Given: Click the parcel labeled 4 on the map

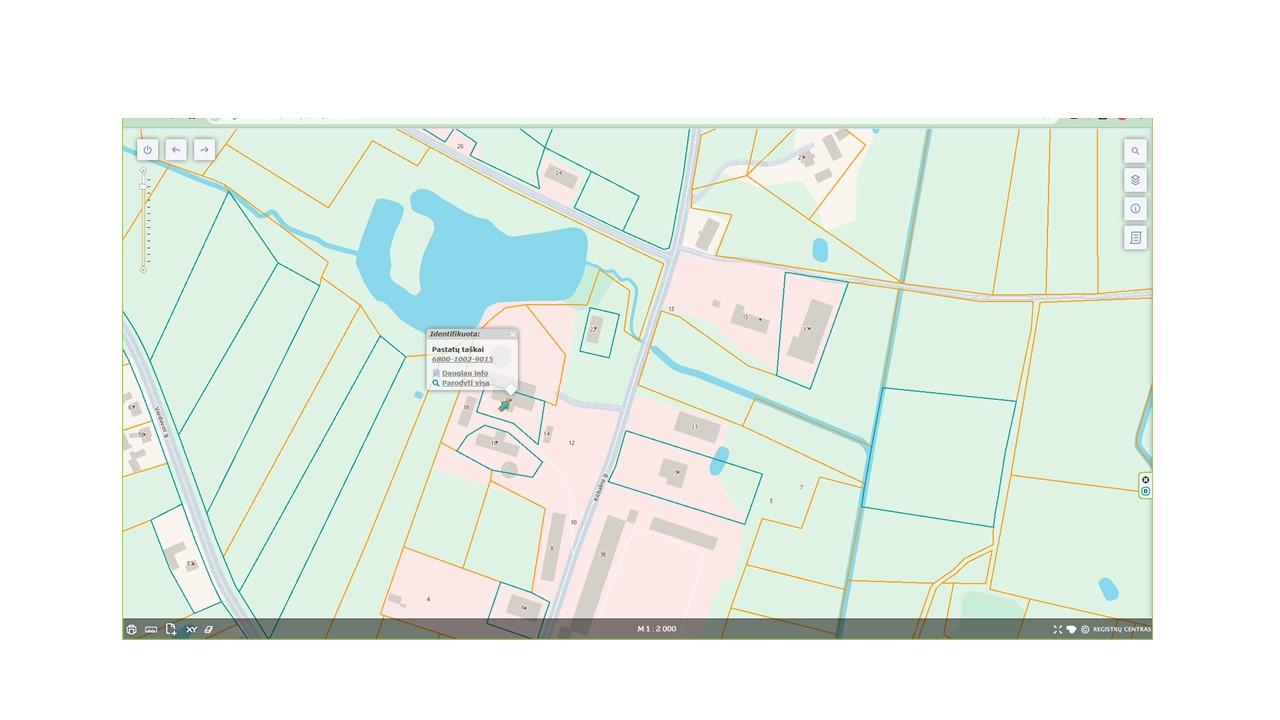Looking at the screenshot, I should click(428, 599).
